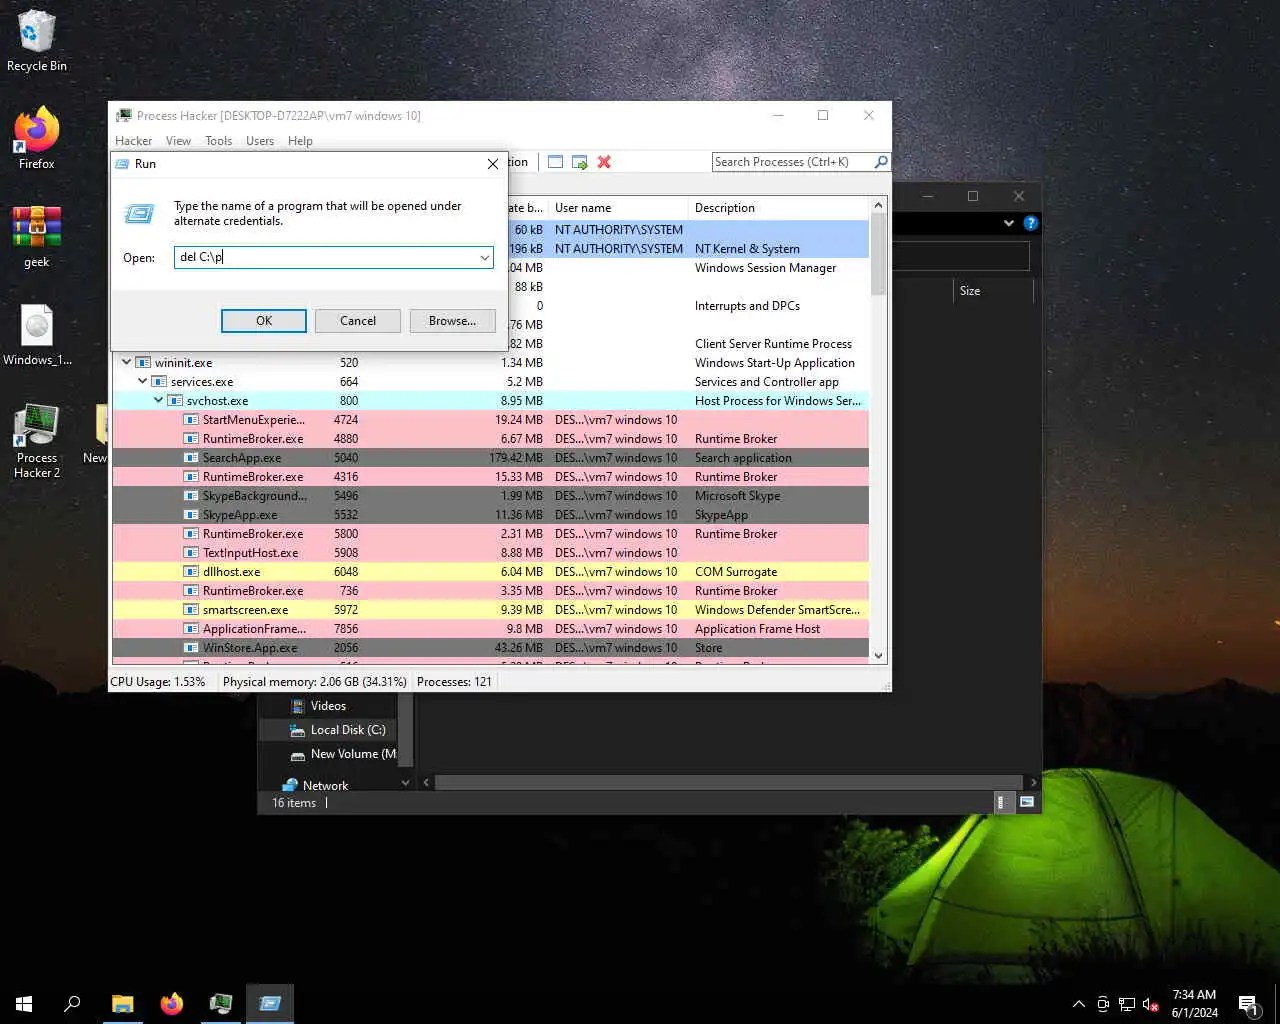Select the ApplicationFrame... process row
Viewport: 1280px width, 1024px height.
click(490, 629)
